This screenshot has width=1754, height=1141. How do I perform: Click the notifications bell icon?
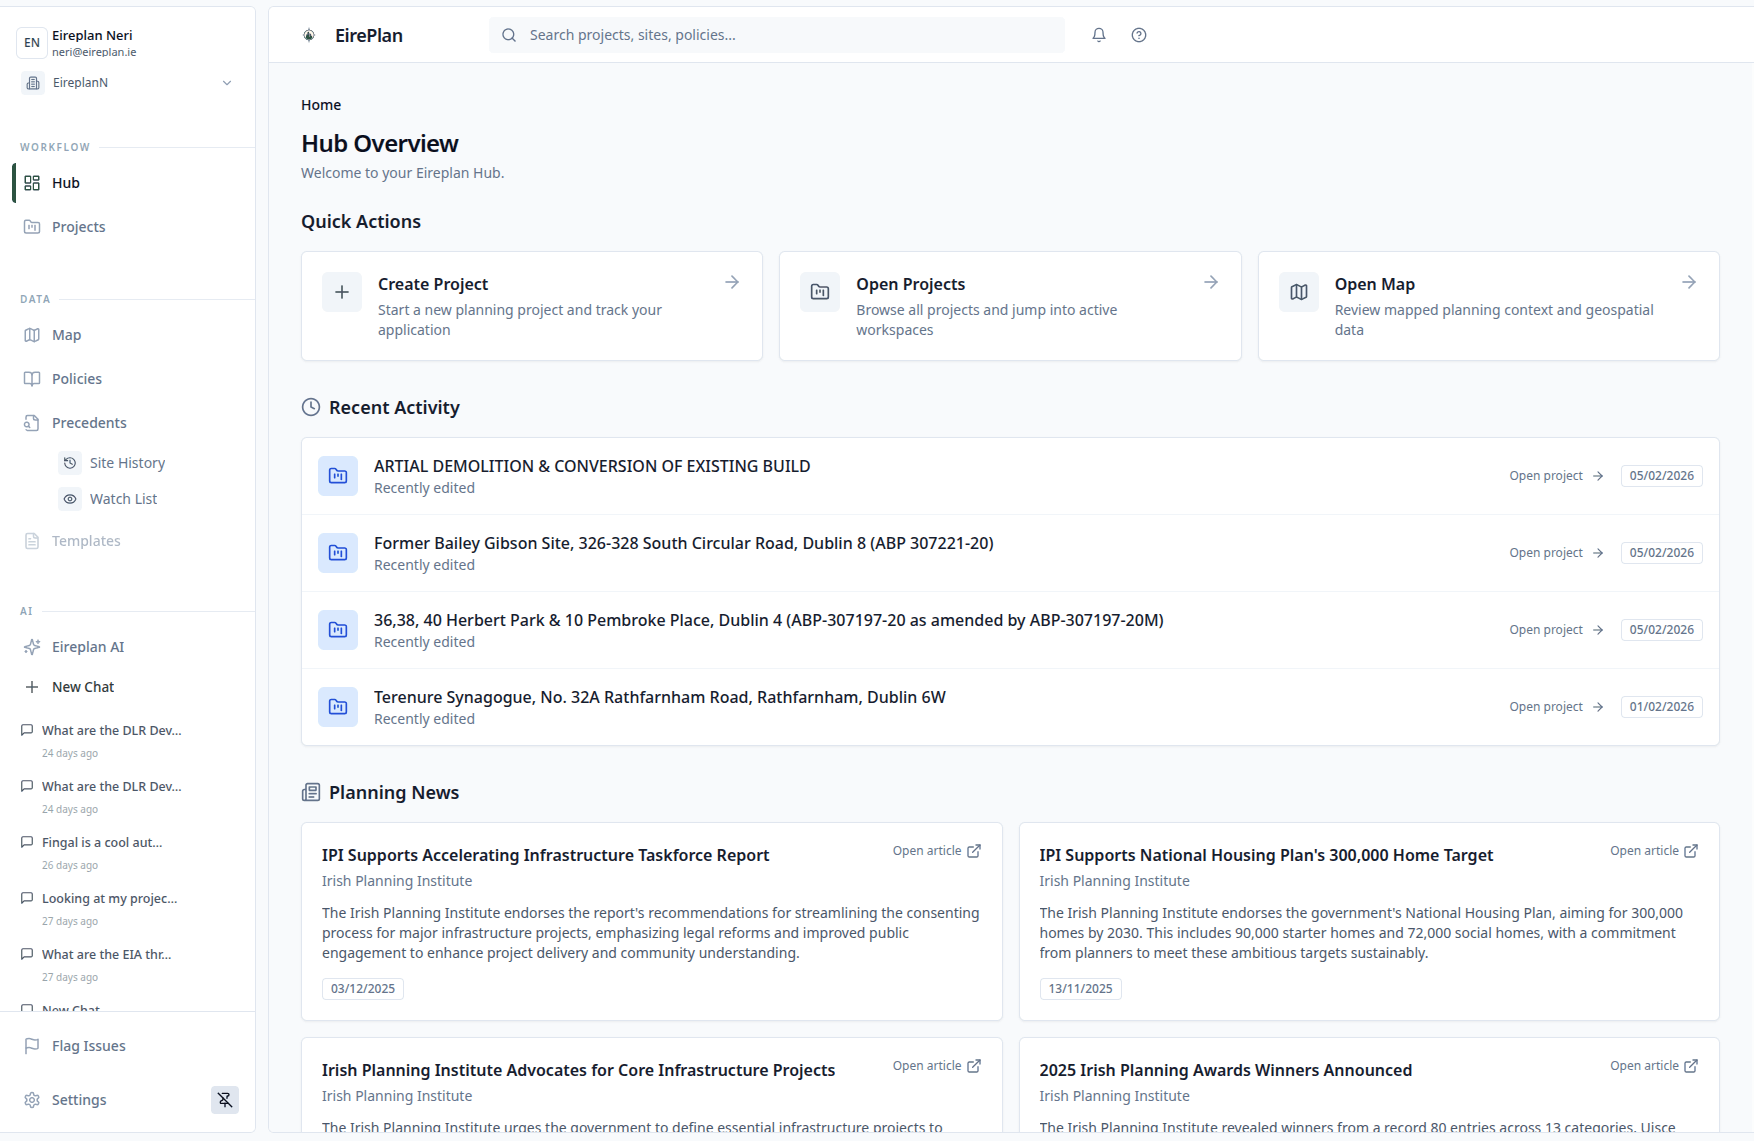[1099, 35]
